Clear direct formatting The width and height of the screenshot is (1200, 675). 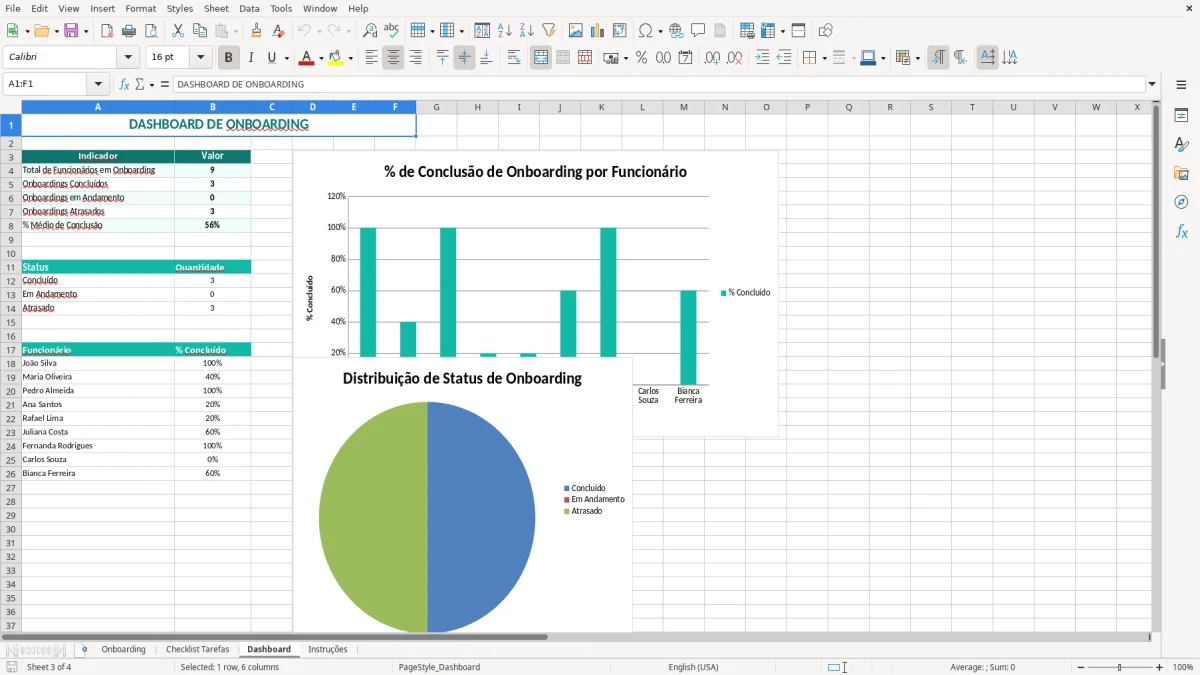(279, 31)
